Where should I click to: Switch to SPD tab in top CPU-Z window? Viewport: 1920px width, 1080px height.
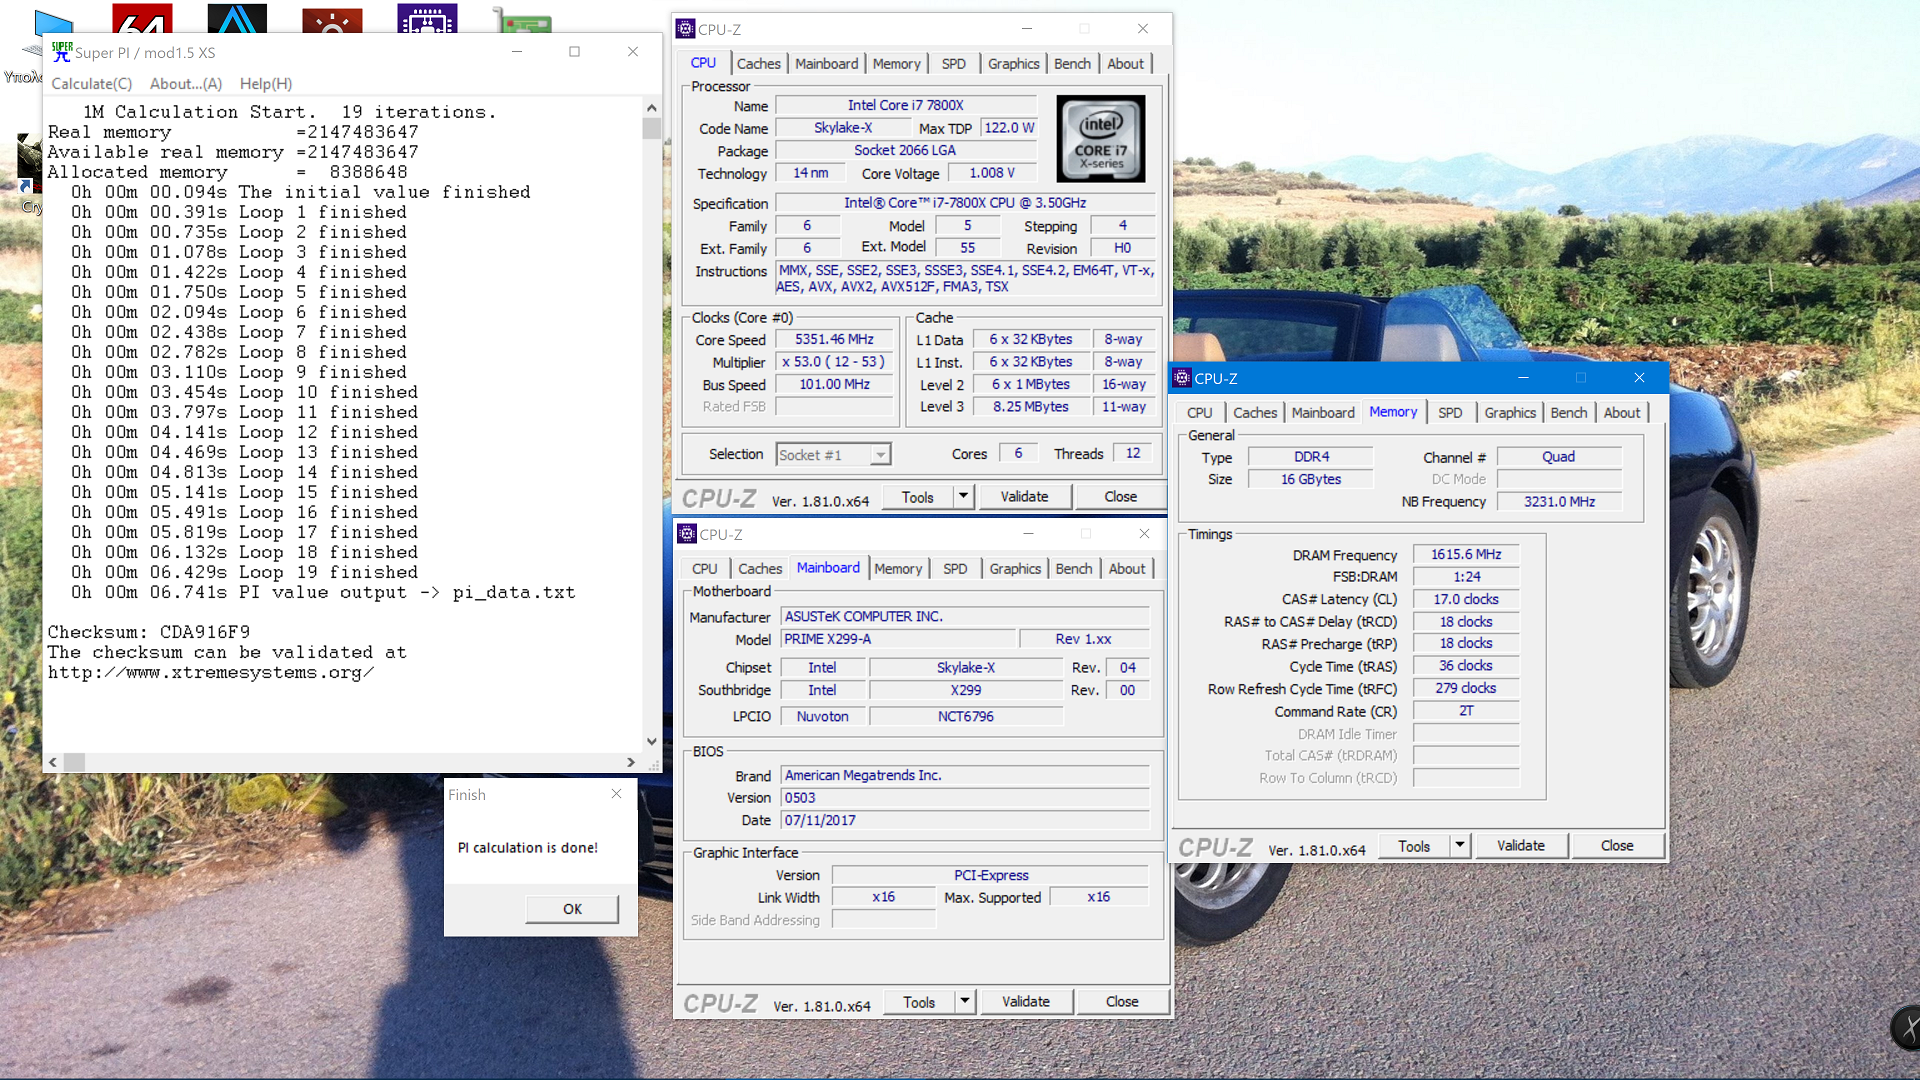coord(953,63)
